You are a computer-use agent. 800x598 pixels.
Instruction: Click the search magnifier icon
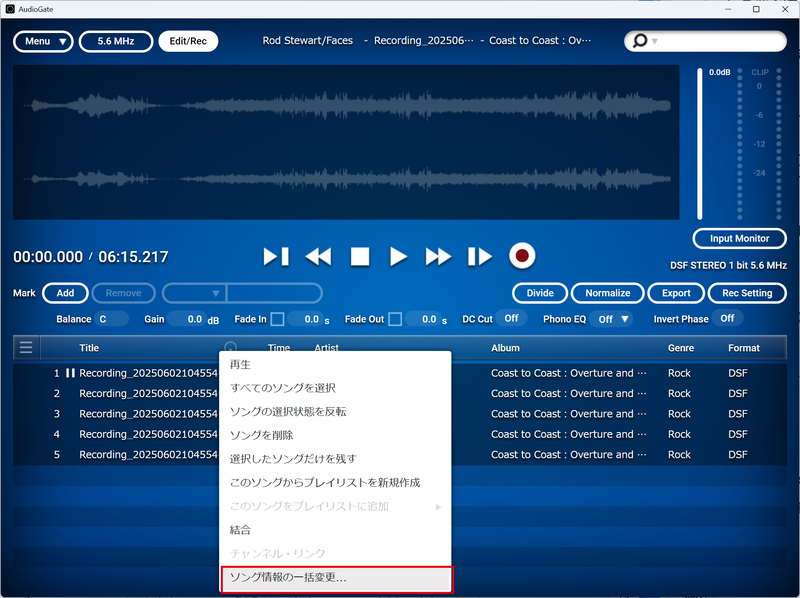click(640, 41)
